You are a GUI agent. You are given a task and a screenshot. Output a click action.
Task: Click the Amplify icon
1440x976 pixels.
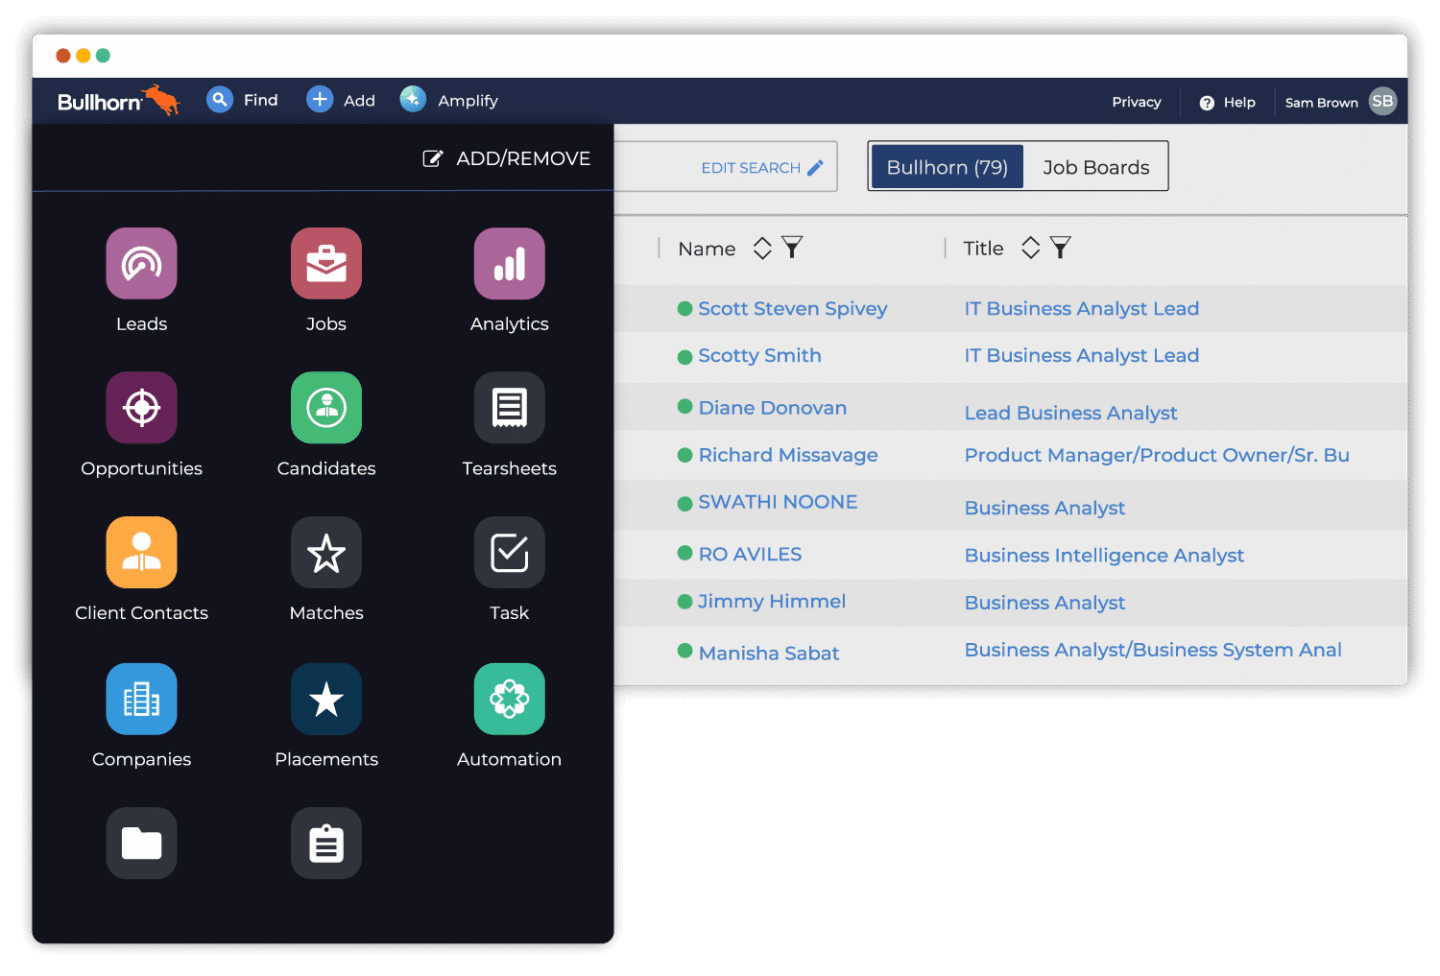413,99
